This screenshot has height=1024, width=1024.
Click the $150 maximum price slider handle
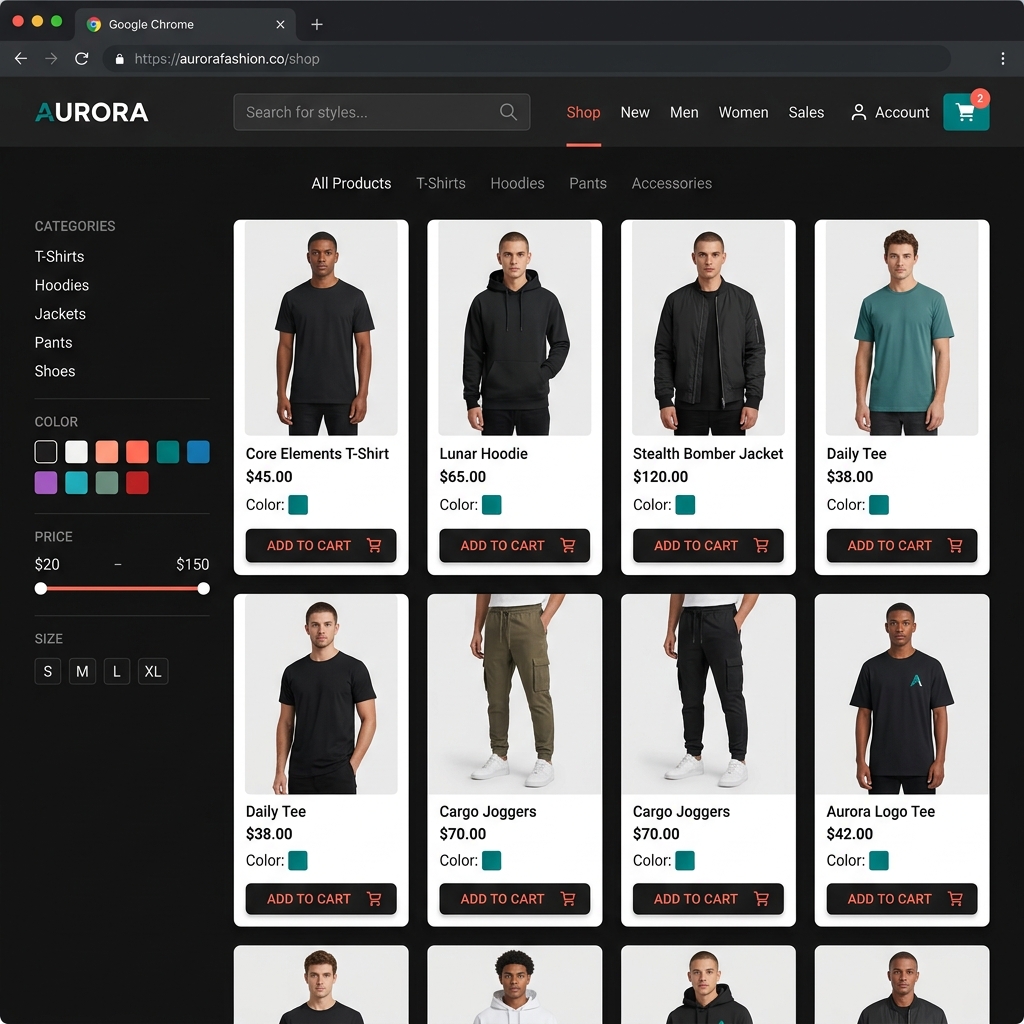204,589
